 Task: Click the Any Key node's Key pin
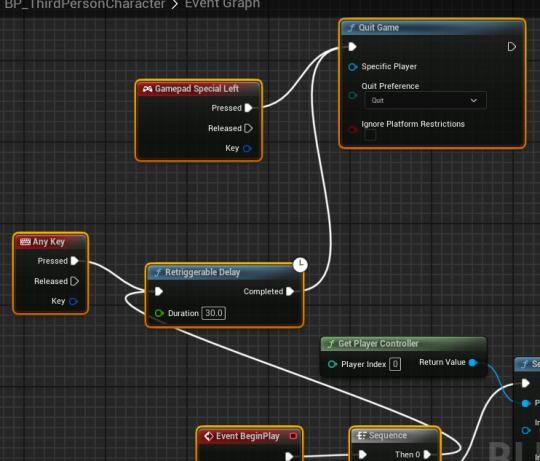point(73,301)
